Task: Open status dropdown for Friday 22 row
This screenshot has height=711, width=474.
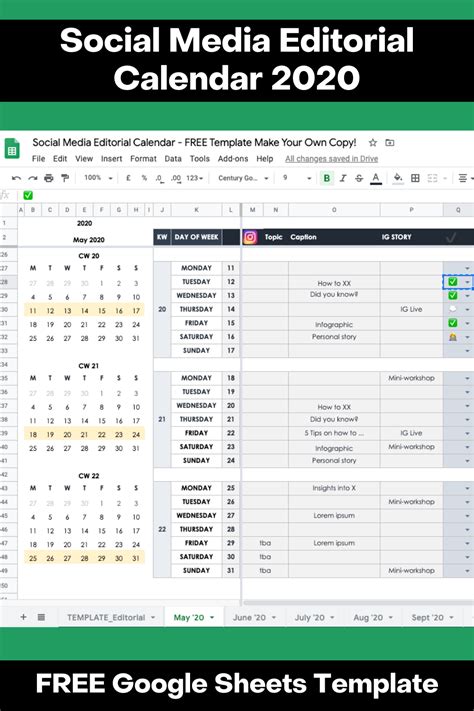Action: (467, 433)
